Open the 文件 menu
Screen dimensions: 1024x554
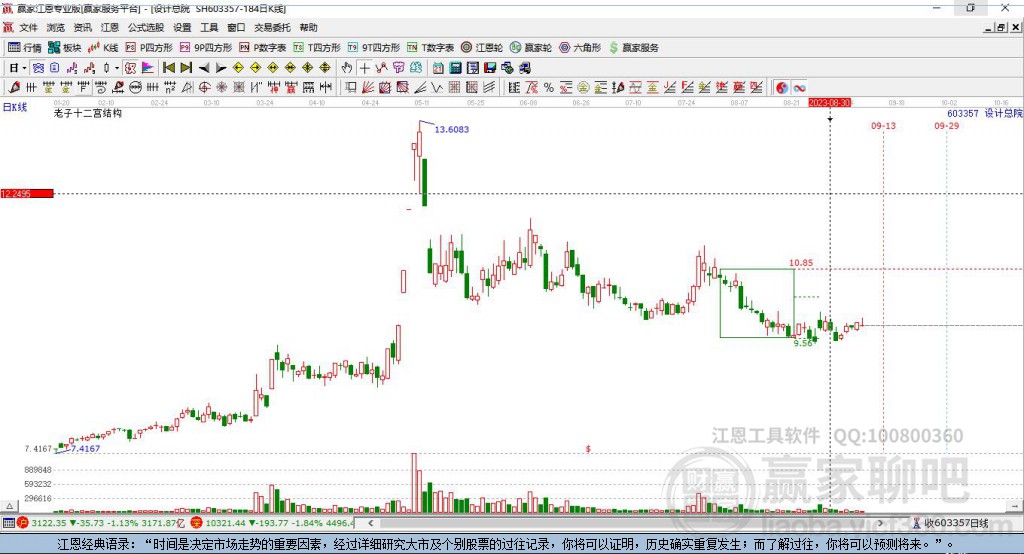(x=28, y=27)
